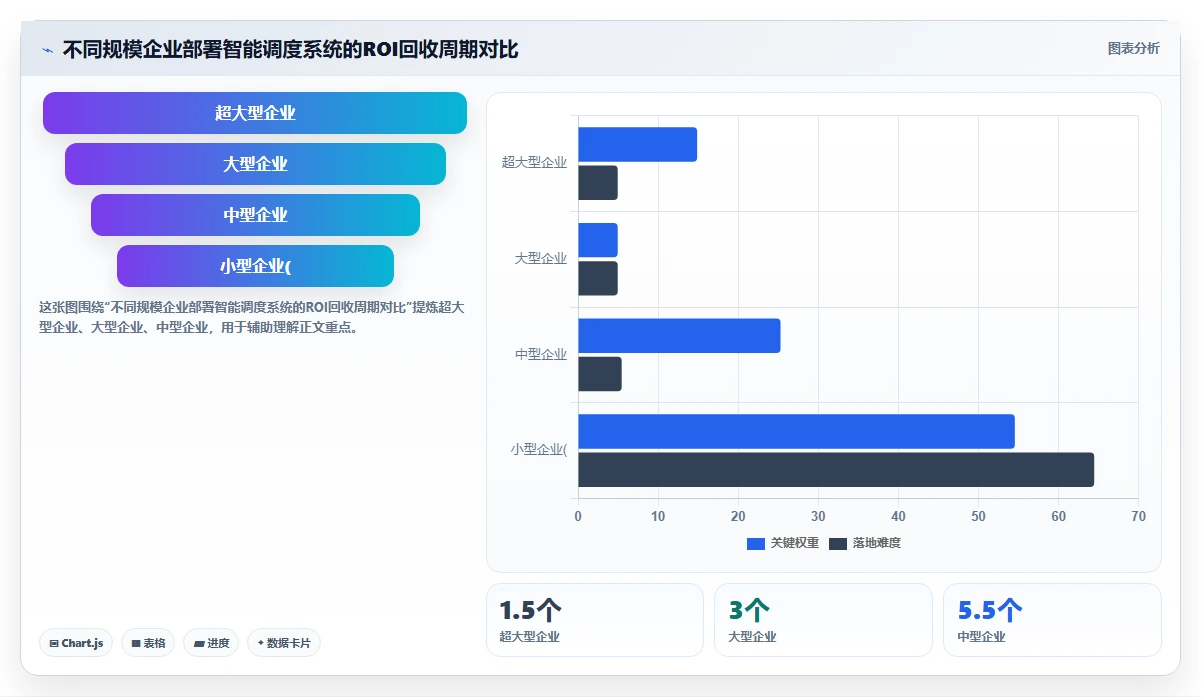The width and height of the screenshot is (1201, 697).
Task: Click the chart title heading text
Action: [x=291, y=49]
